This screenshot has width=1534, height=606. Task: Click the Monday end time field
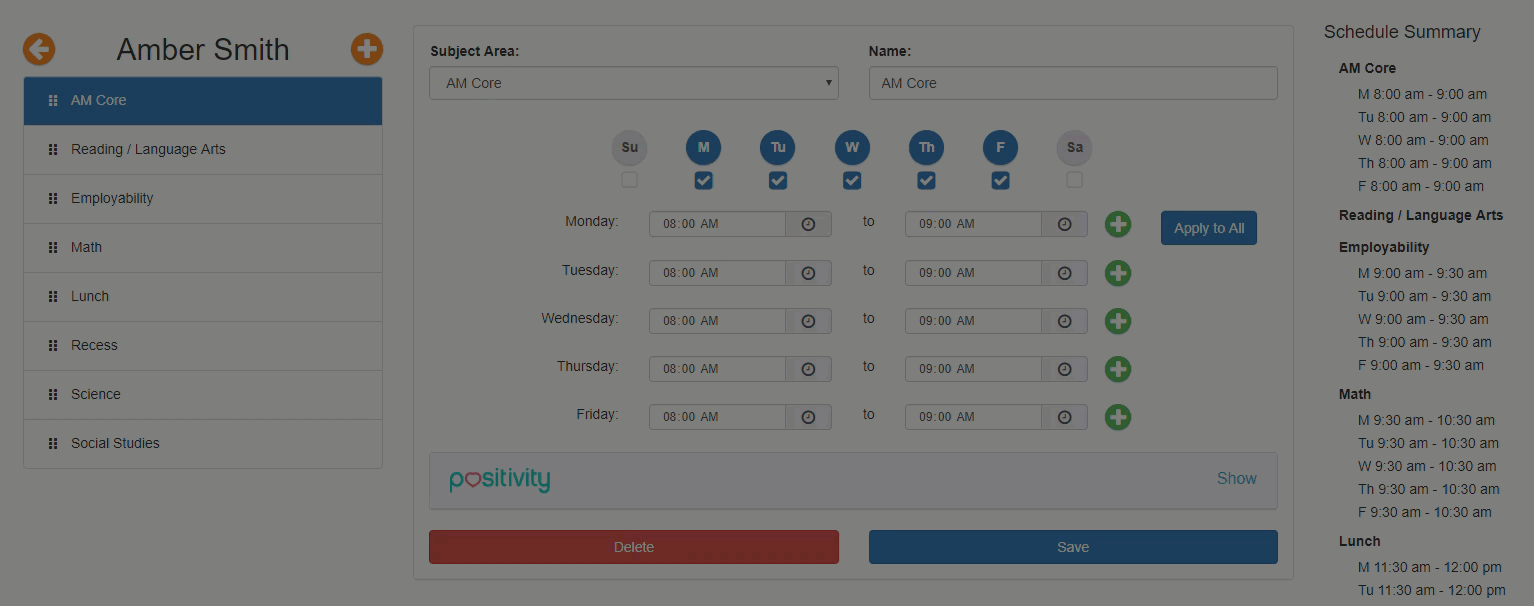(974, 224)
